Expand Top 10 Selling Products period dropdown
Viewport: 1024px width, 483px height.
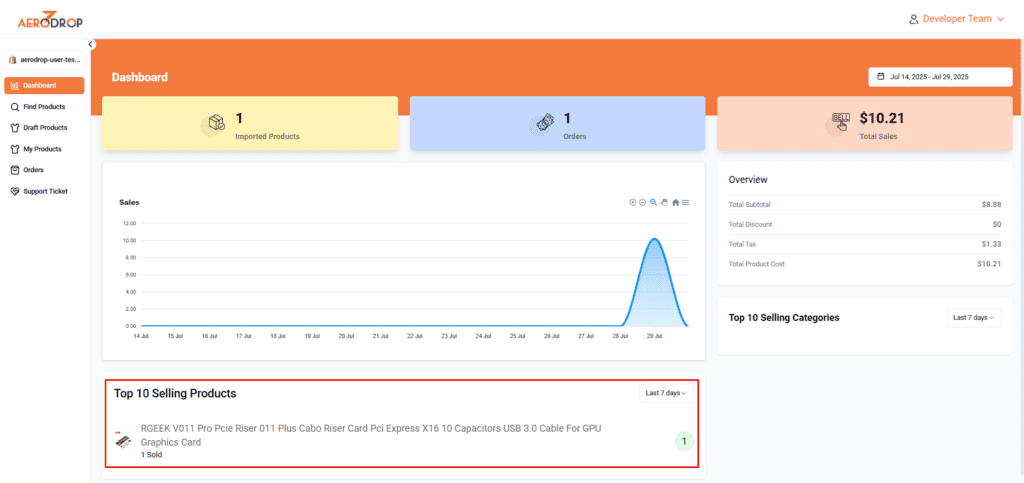pyautogui.click(x=665, y=393)
